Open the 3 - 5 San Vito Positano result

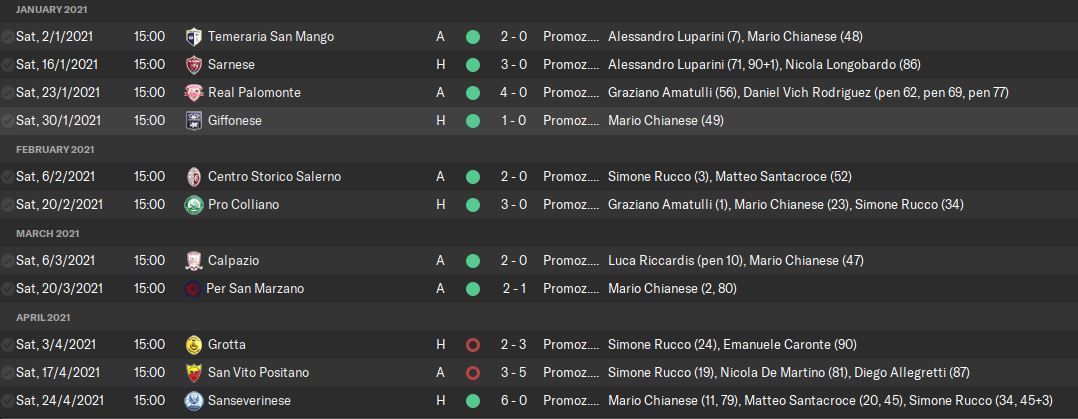coord(515,372)
